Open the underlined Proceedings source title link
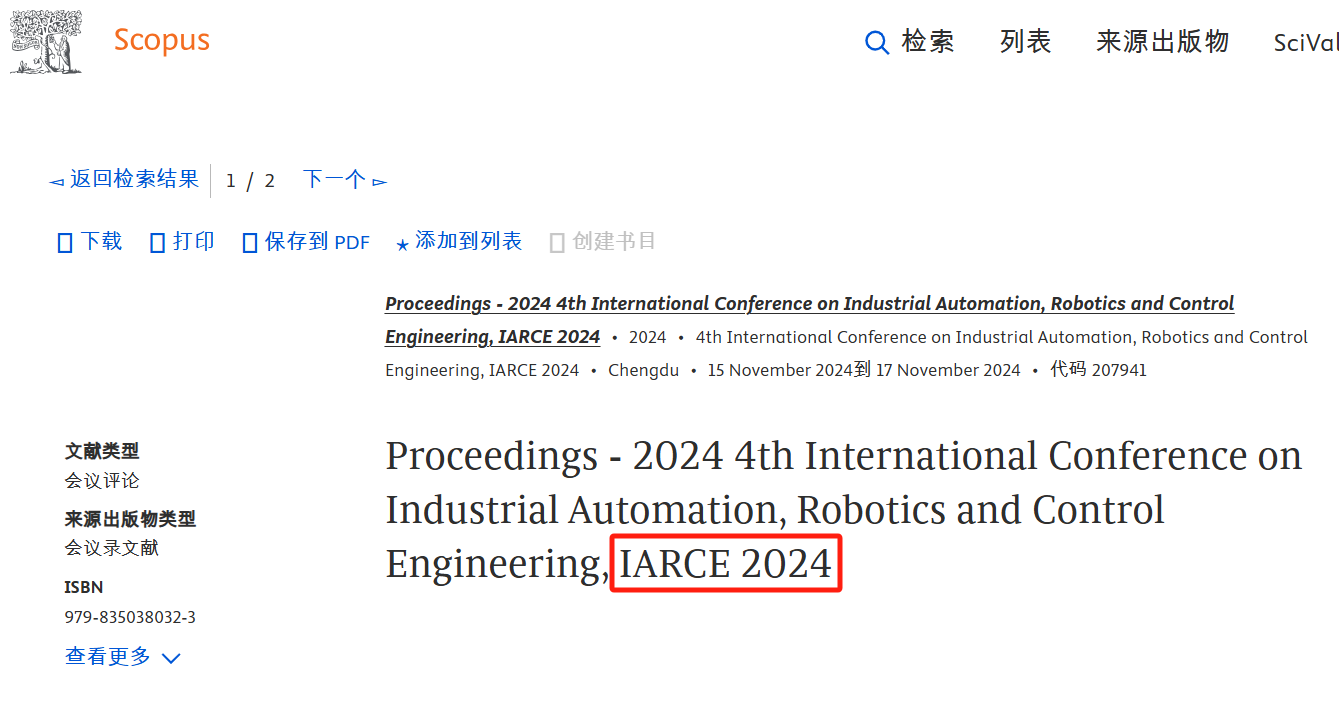This screenshot has width=1339, height=705. coord(809,304)
